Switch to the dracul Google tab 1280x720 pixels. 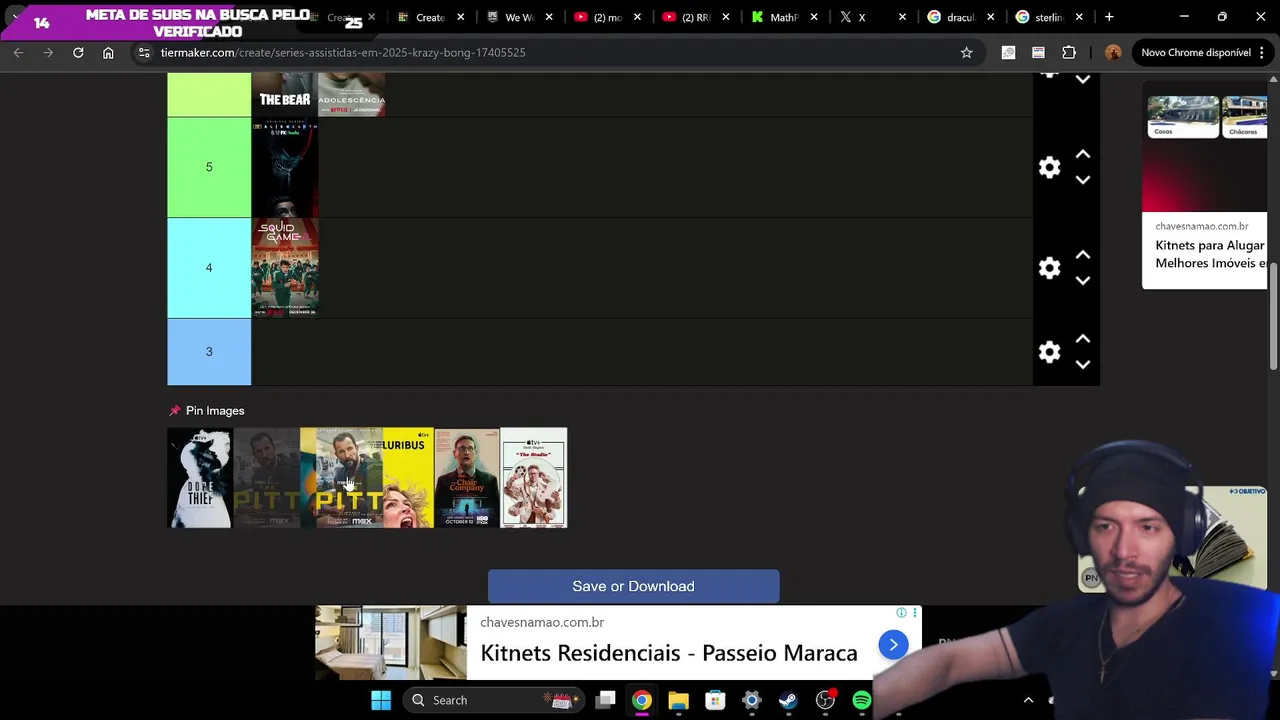click(958, 17)
